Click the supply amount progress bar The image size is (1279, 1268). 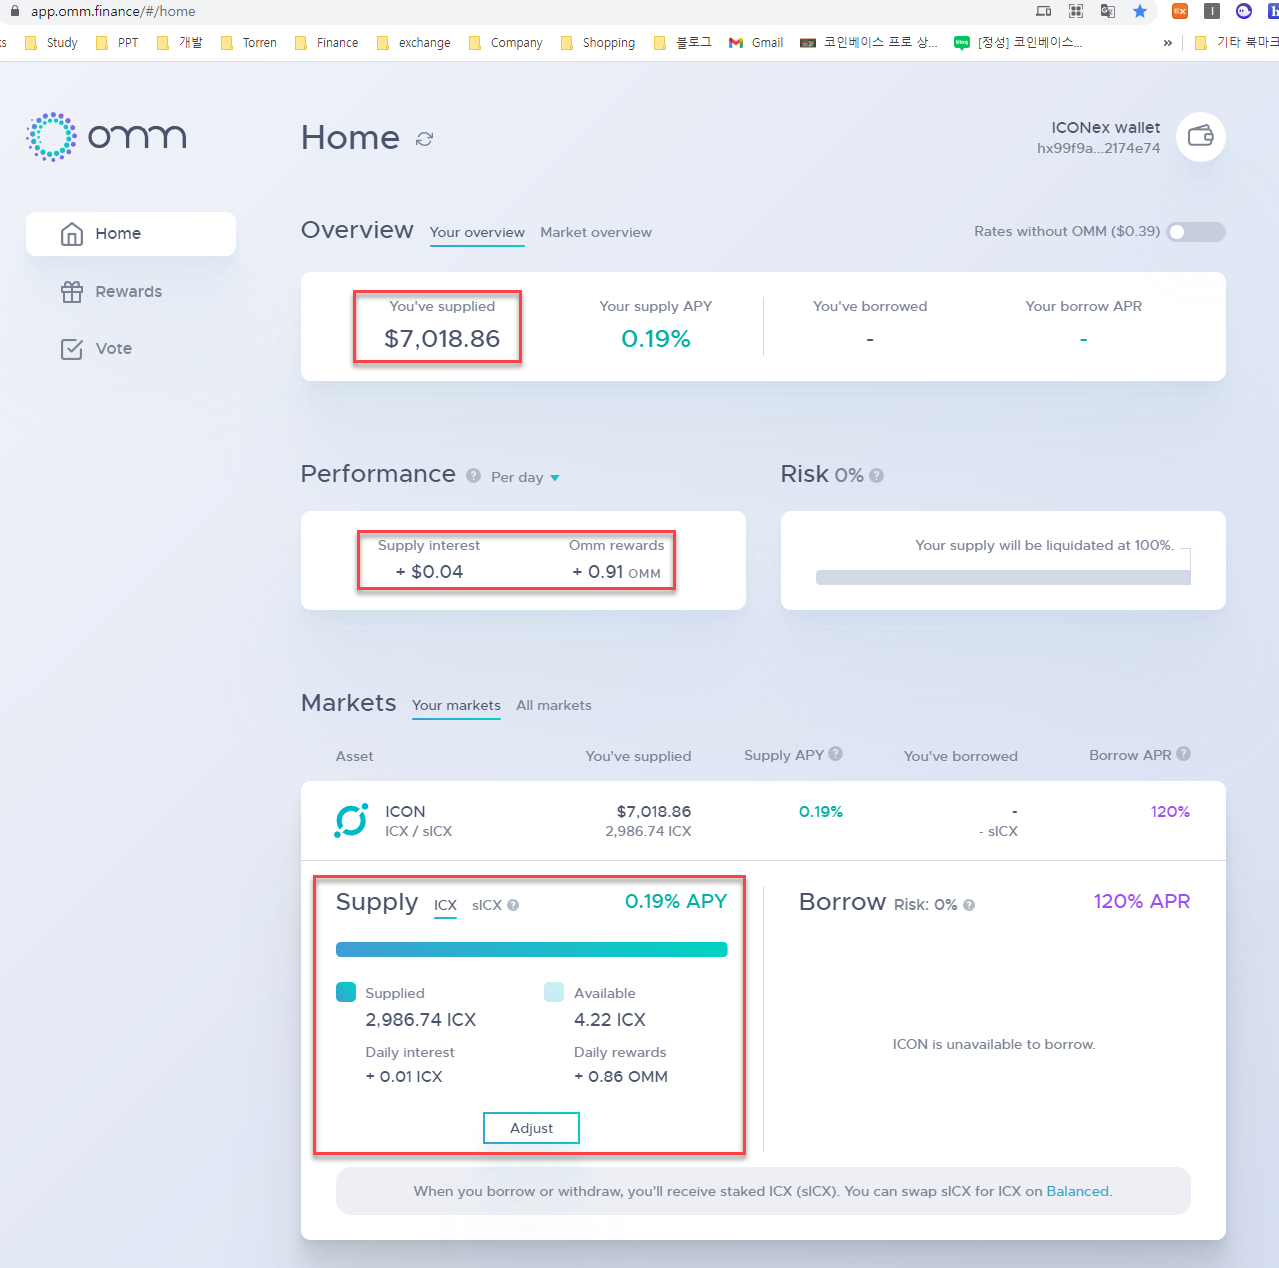point(532,949)
